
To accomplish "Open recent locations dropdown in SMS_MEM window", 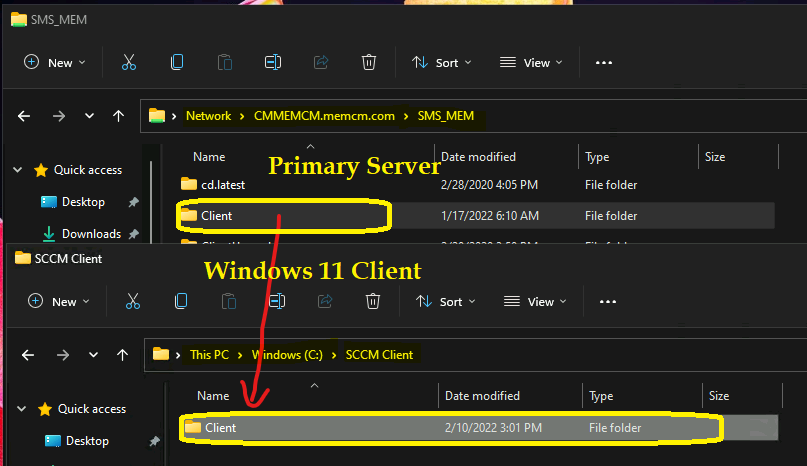I will pos(90,116).
